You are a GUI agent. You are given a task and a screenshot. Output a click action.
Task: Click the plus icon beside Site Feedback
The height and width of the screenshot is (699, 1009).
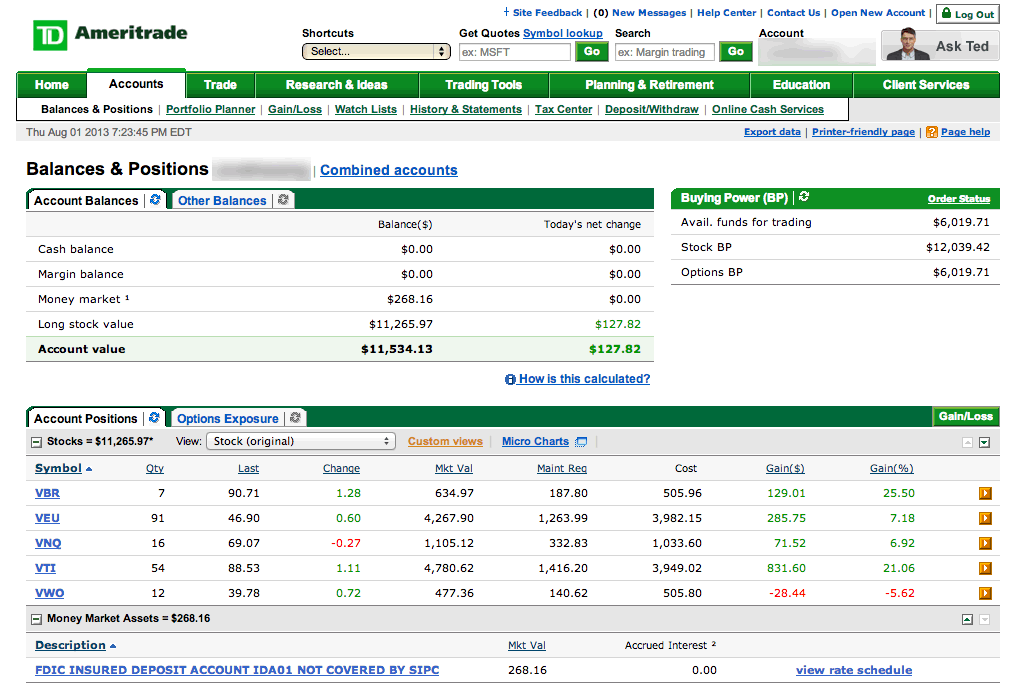point(506,12)
